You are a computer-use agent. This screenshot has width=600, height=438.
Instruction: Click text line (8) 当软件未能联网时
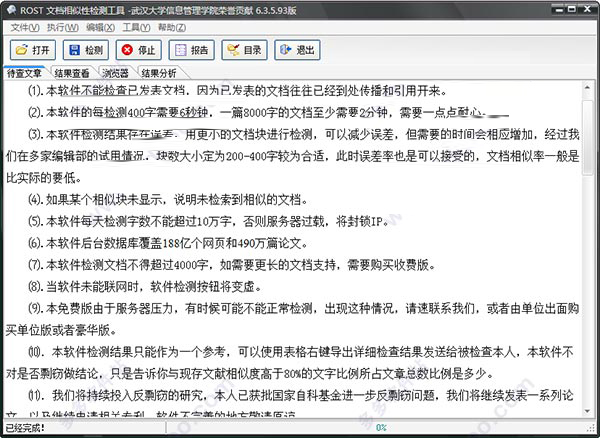(145, 287)
